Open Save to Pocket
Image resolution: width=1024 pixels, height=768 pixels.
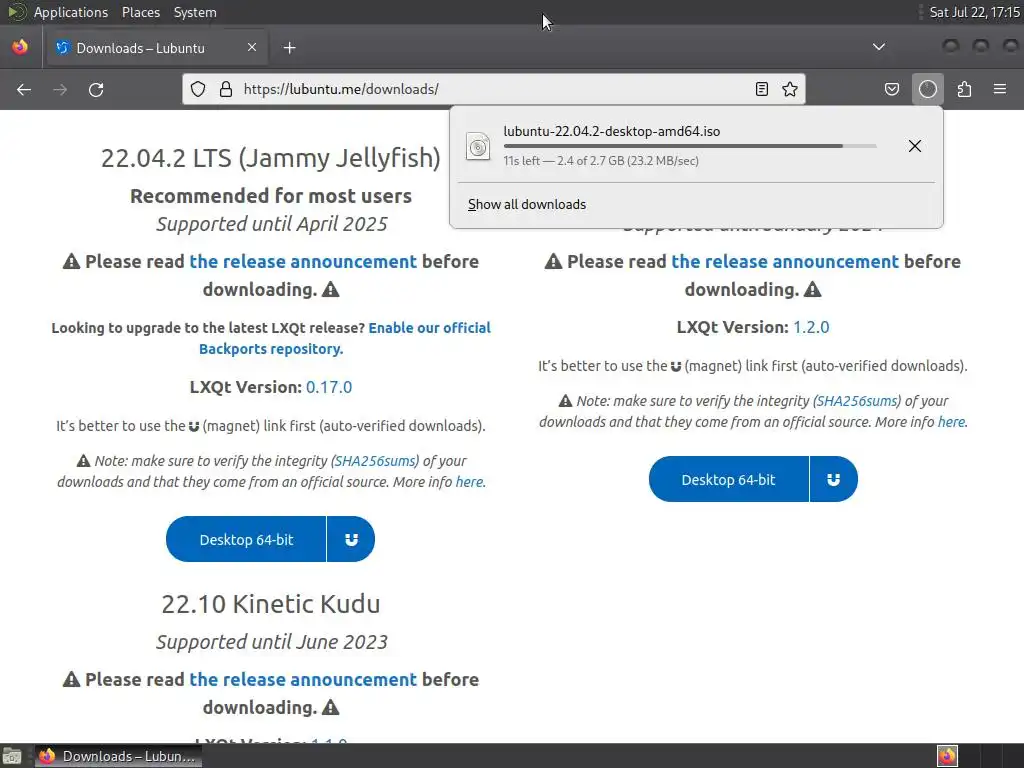click(x=891, y=89)
